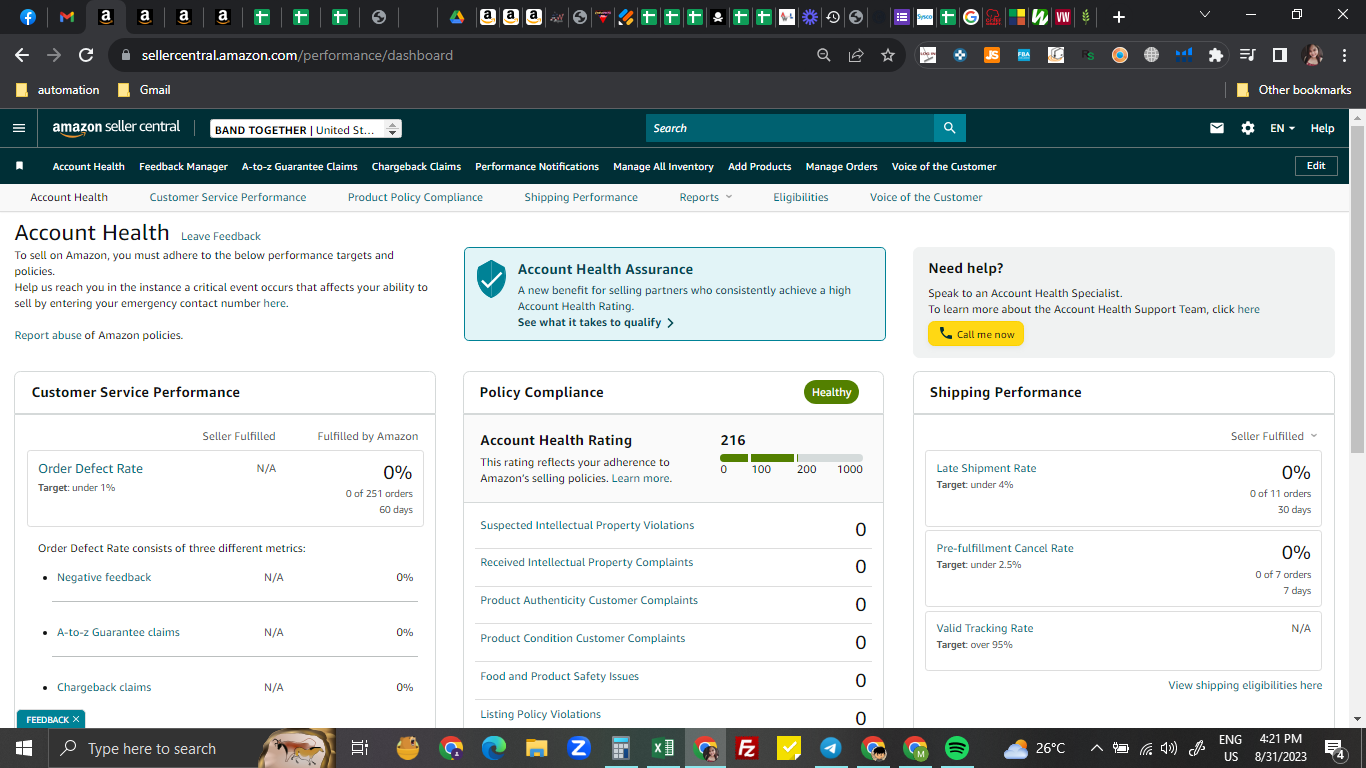
Task: Click the Report abuse link
Action: tap(48, 336)
